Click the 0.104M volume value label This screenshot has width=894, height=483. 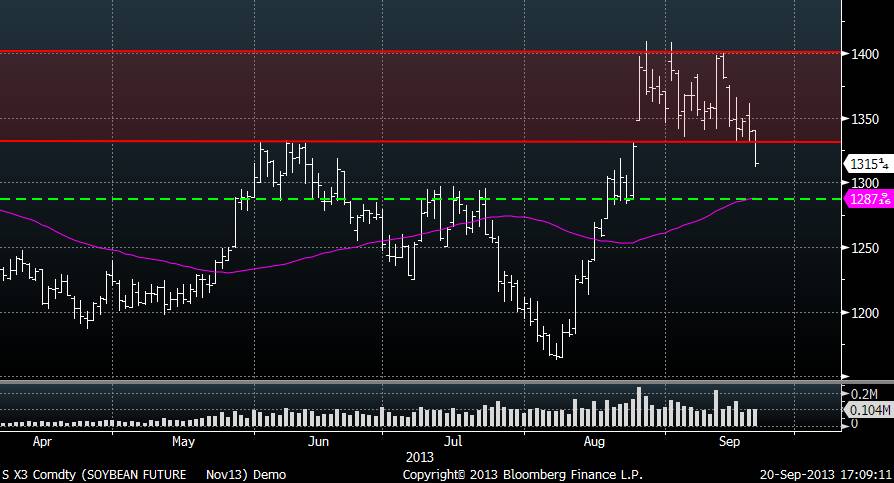(x=866, y=411)
